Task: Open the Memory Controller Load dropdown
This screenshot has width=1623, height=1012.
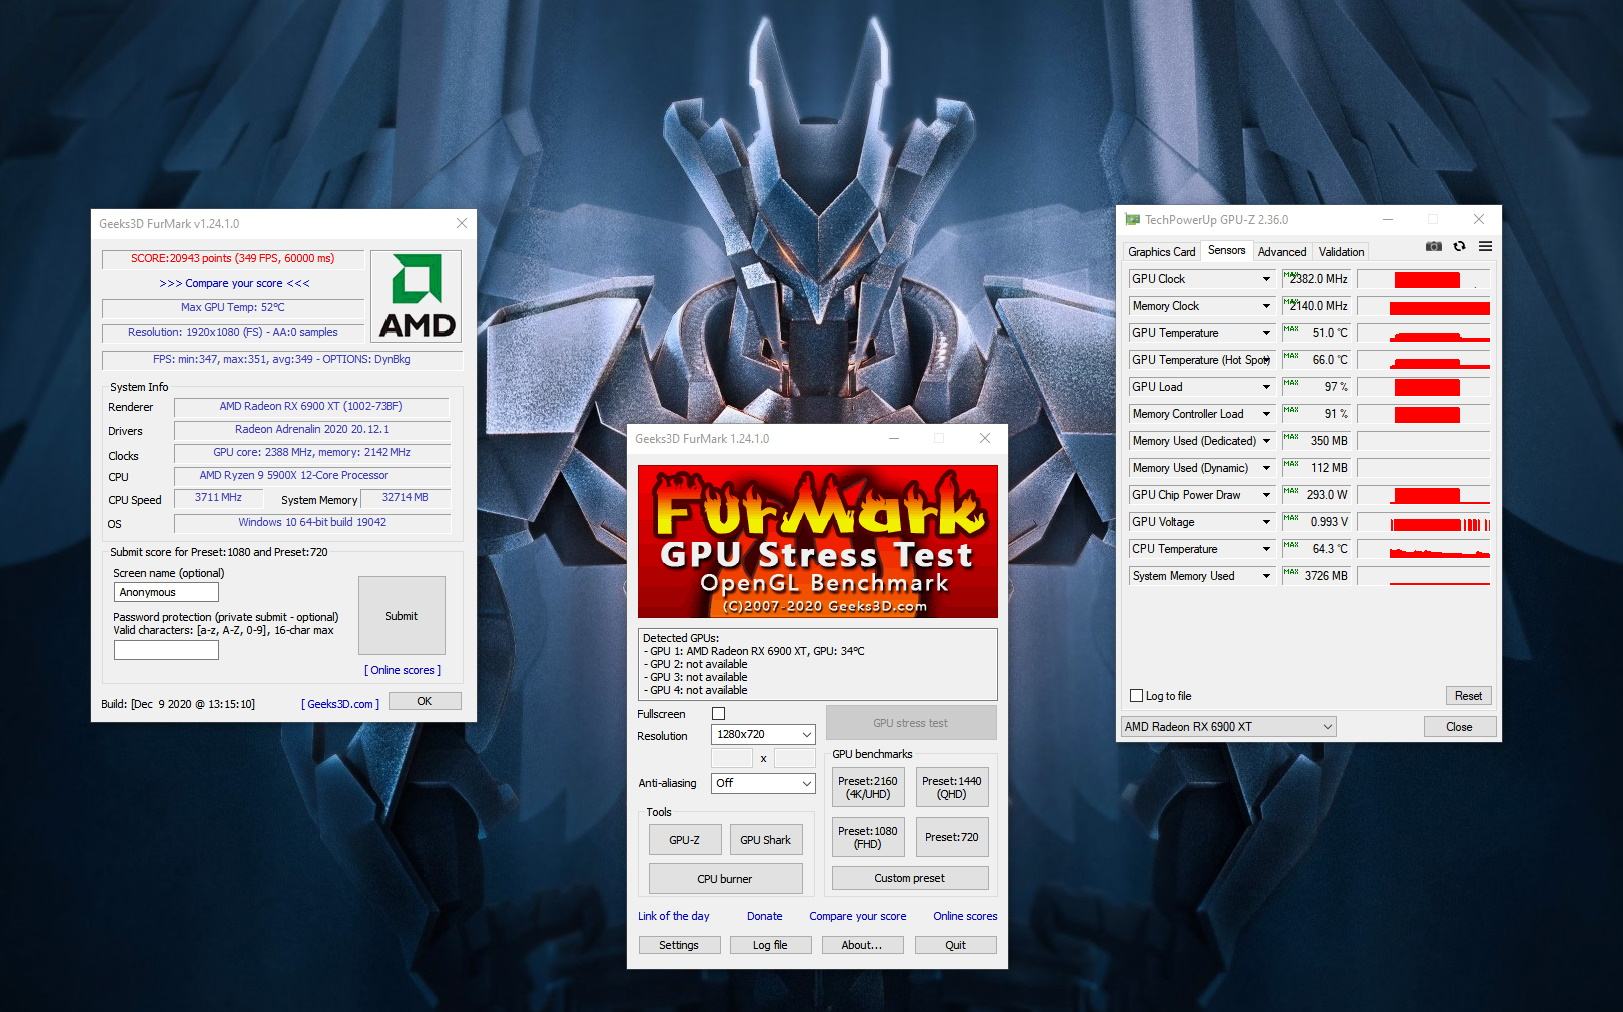Action: pyautogui.click(x=1266, y=414)
